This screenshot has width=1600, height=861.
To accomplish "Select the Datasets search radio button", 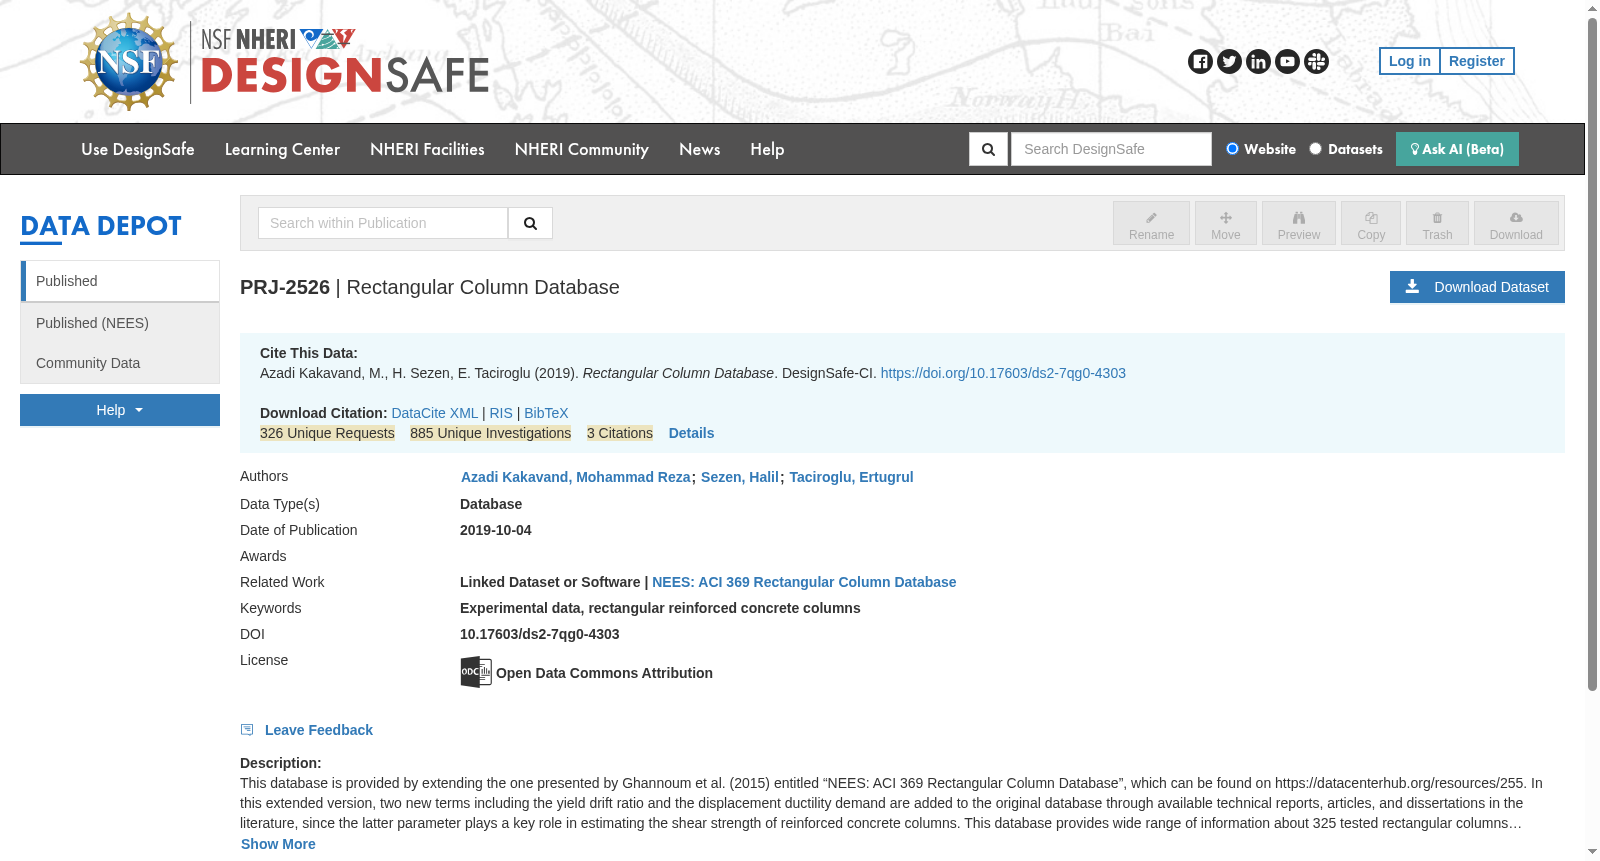I will click(1315, 149).
